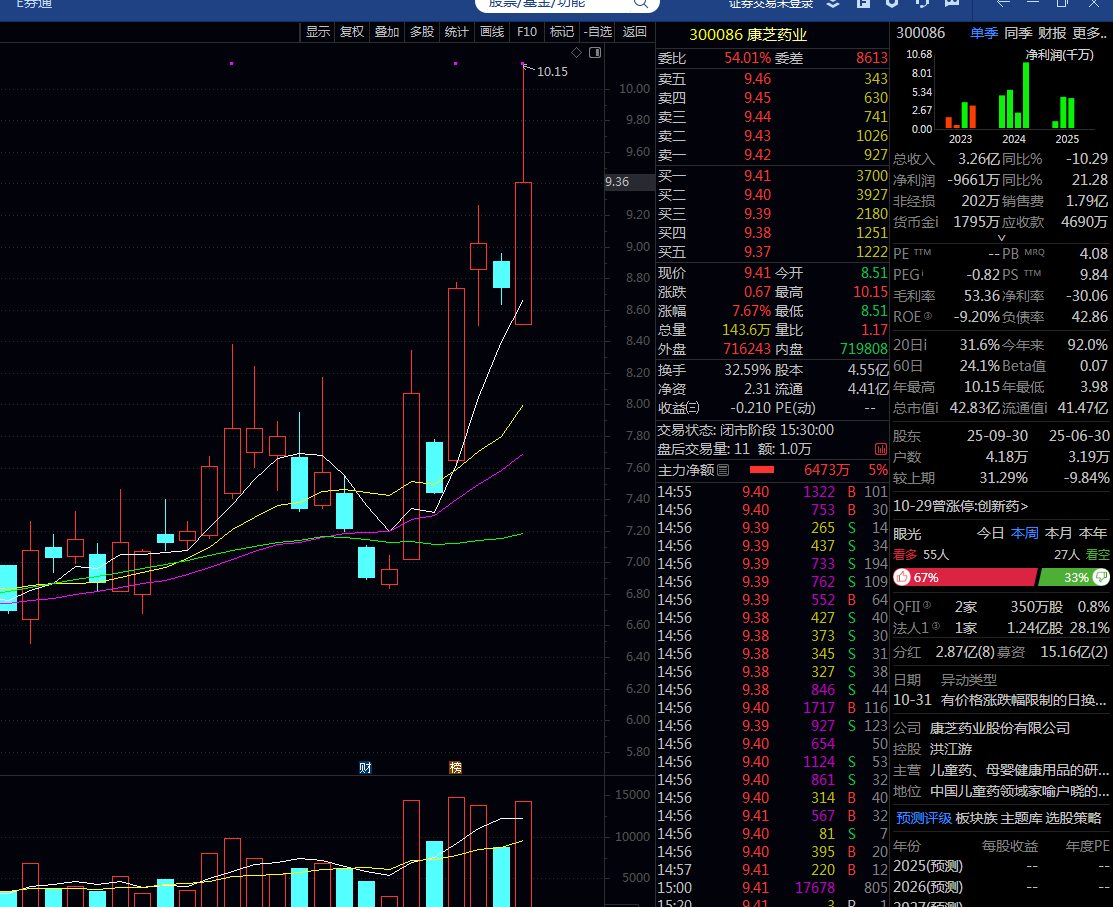The width and height of the screenshot is (1113, 907).
Task: Click the diamond marker icon above chart
Action: point(576,52)
